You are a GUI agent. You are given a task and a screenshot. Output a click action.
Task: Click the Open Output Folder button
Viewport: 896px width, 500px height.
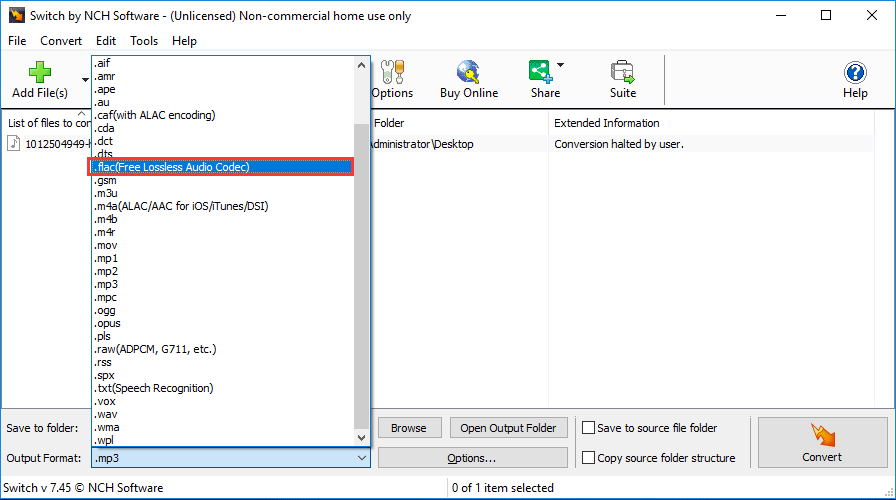[x=509, y=428]
